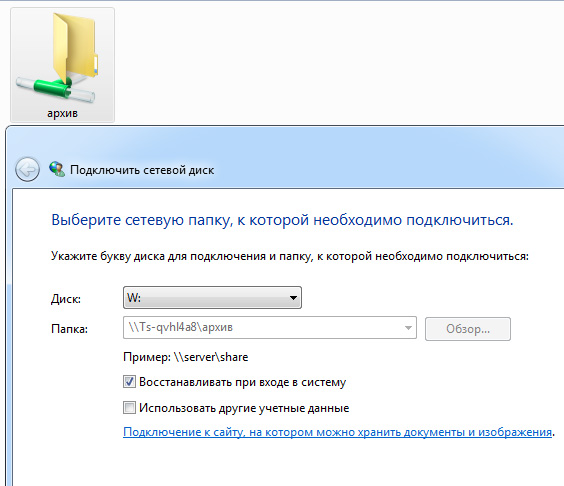564x486 pixels.
Task: Click the Обзор... browse button
Action: click(x=468, y=329)
